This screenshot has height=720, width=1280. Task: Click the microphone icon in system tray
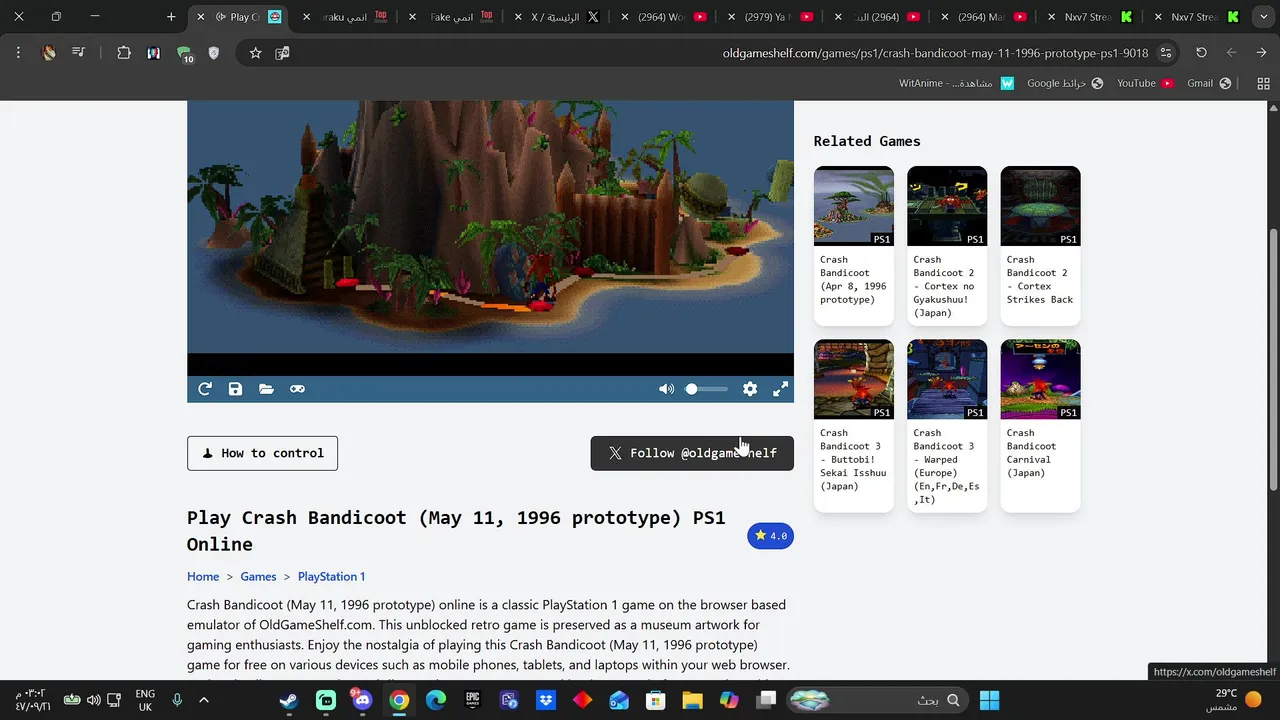click(x=177, y=700)
